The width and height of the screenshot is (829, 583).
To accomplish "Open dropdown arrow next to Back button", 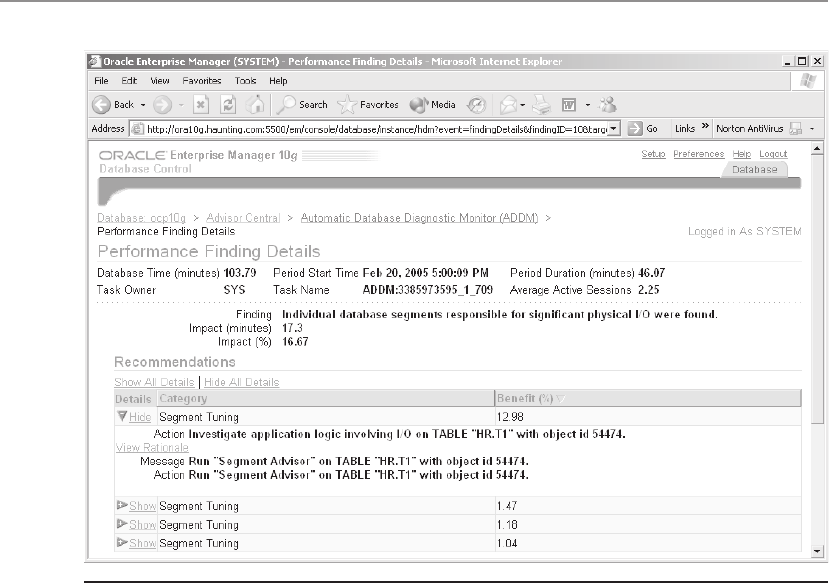I will click(143, 105).
